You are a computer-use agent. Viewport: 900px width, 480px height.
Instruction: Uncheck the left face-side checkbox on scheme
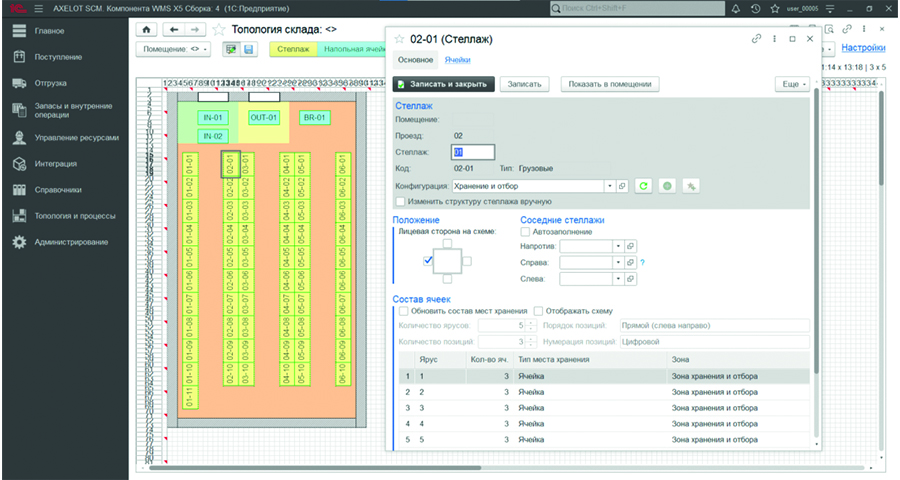pos(428,261)
